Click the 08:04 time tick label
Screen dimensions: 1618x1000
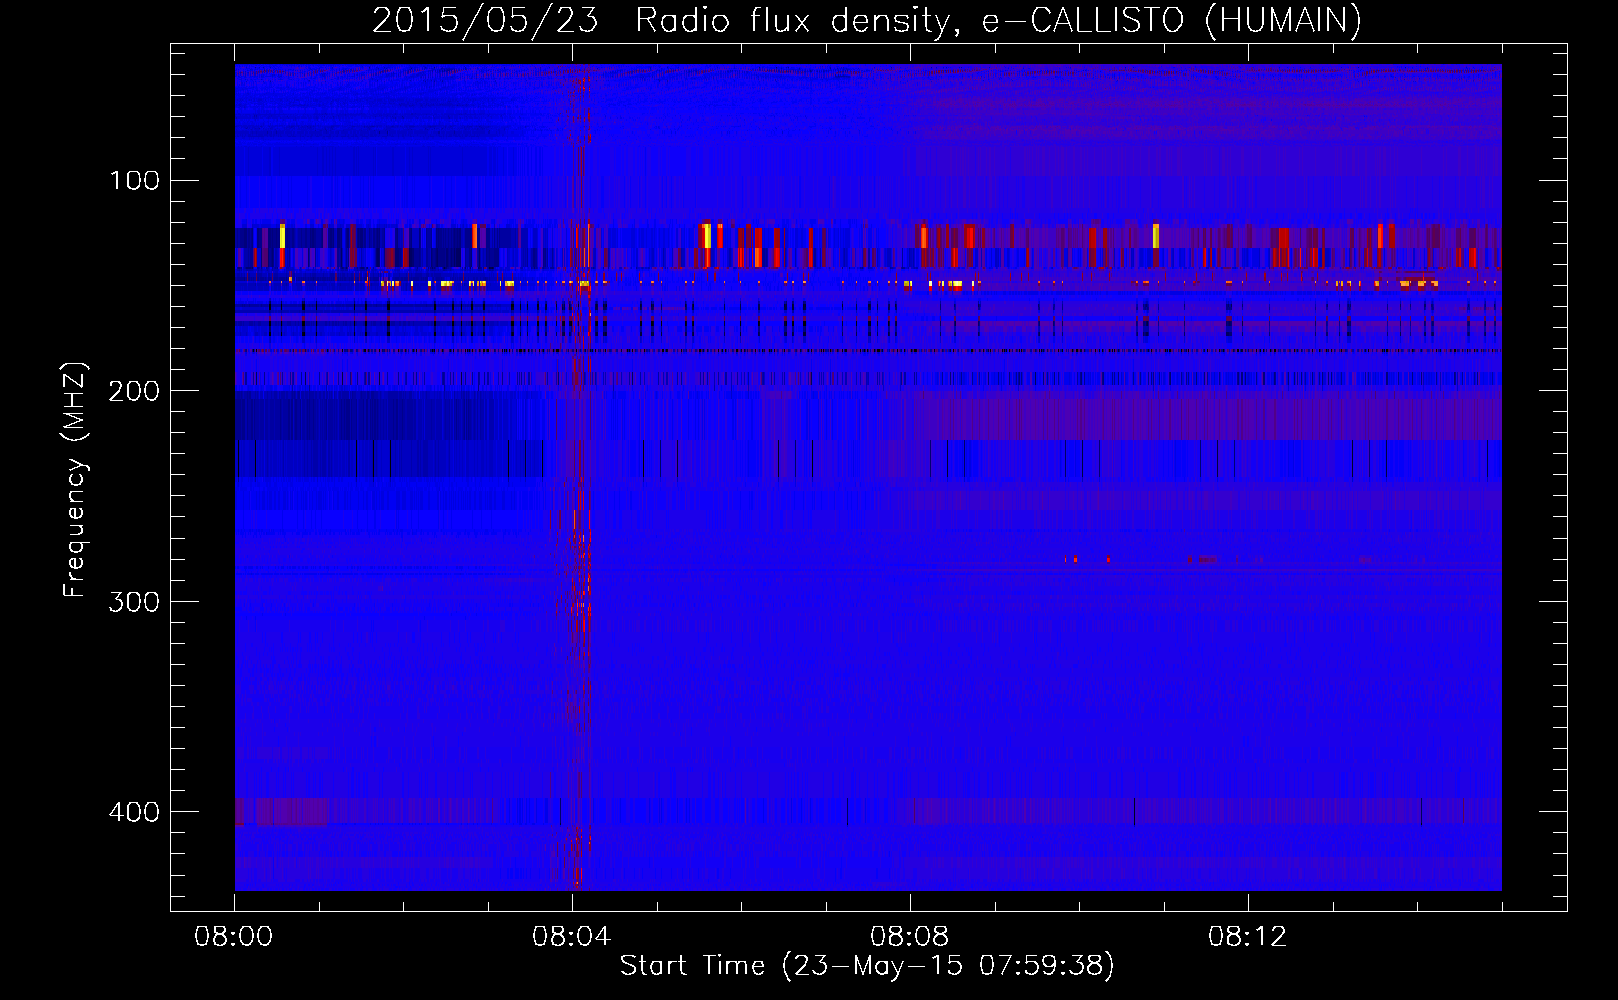[572, 937]
